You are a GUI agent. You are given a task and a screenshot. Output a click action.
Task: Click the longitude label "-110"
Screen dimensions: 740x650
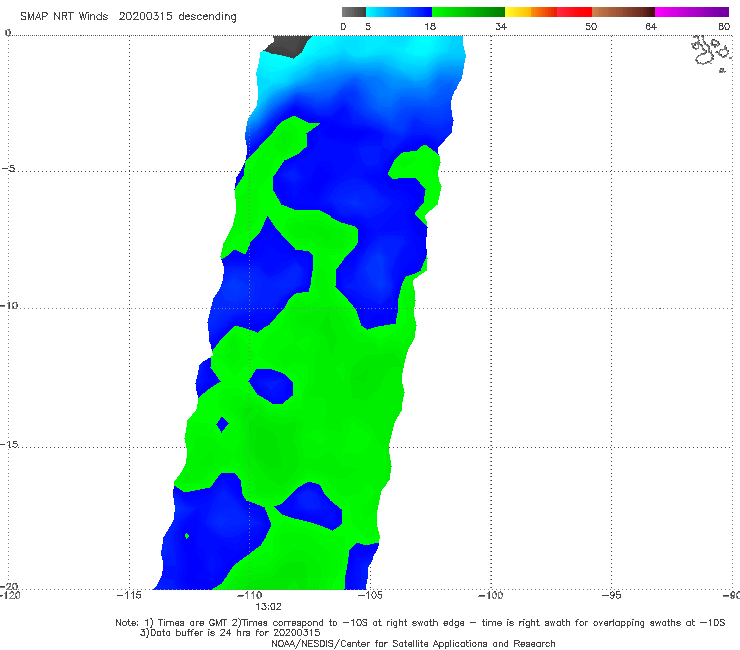[249, 595]
